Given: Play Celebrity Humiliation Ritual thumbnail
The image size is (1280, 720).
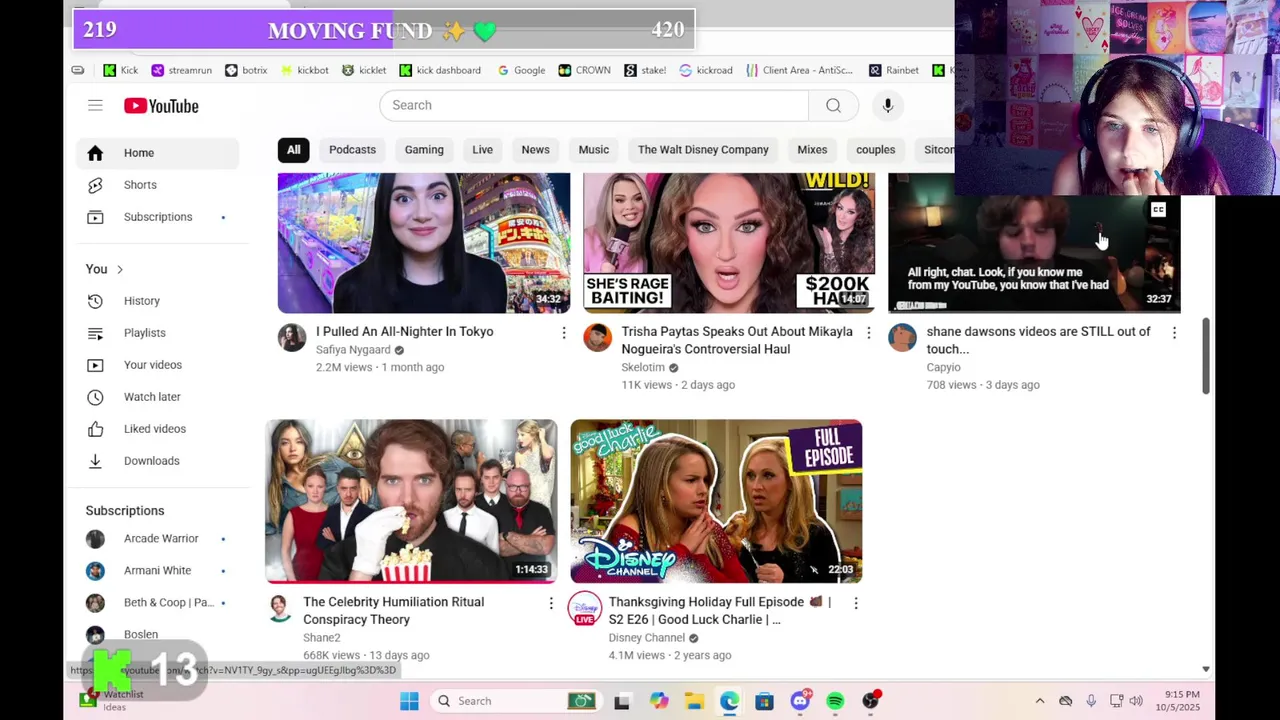Looking at the screenshot, I should [x=411, y=501].
